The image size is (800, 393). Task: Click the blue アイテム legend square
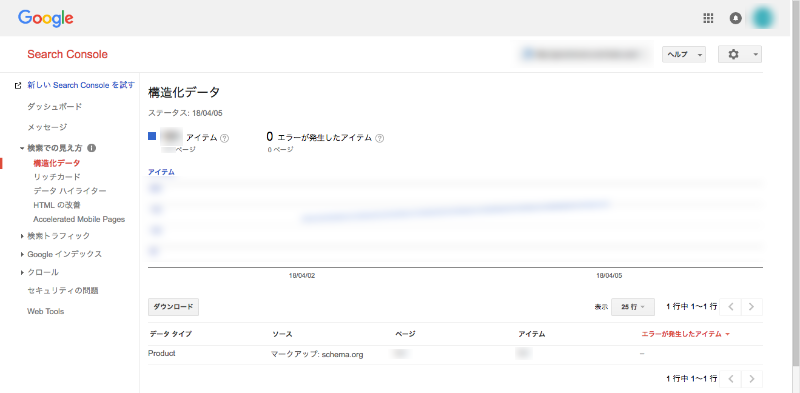(x=152, y=136)
